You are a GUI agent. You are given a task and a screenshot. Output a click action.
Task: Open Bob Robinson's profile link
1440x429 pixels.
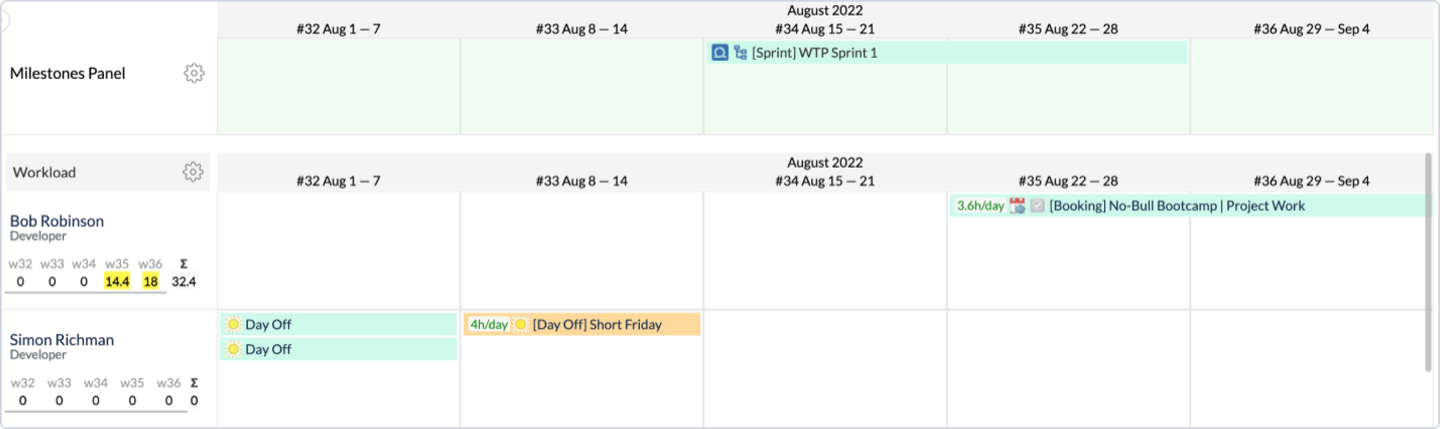(57, 221)
